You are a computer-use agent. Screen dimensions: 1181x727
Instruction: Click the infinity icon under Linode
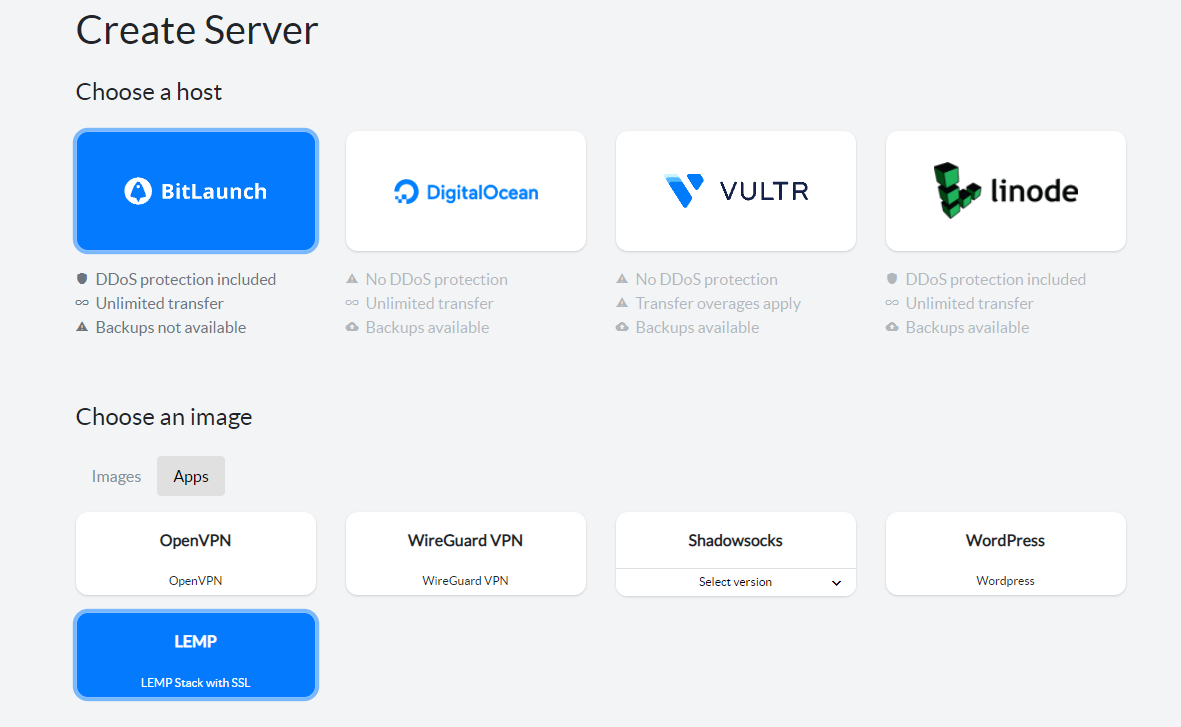(892, 303)
